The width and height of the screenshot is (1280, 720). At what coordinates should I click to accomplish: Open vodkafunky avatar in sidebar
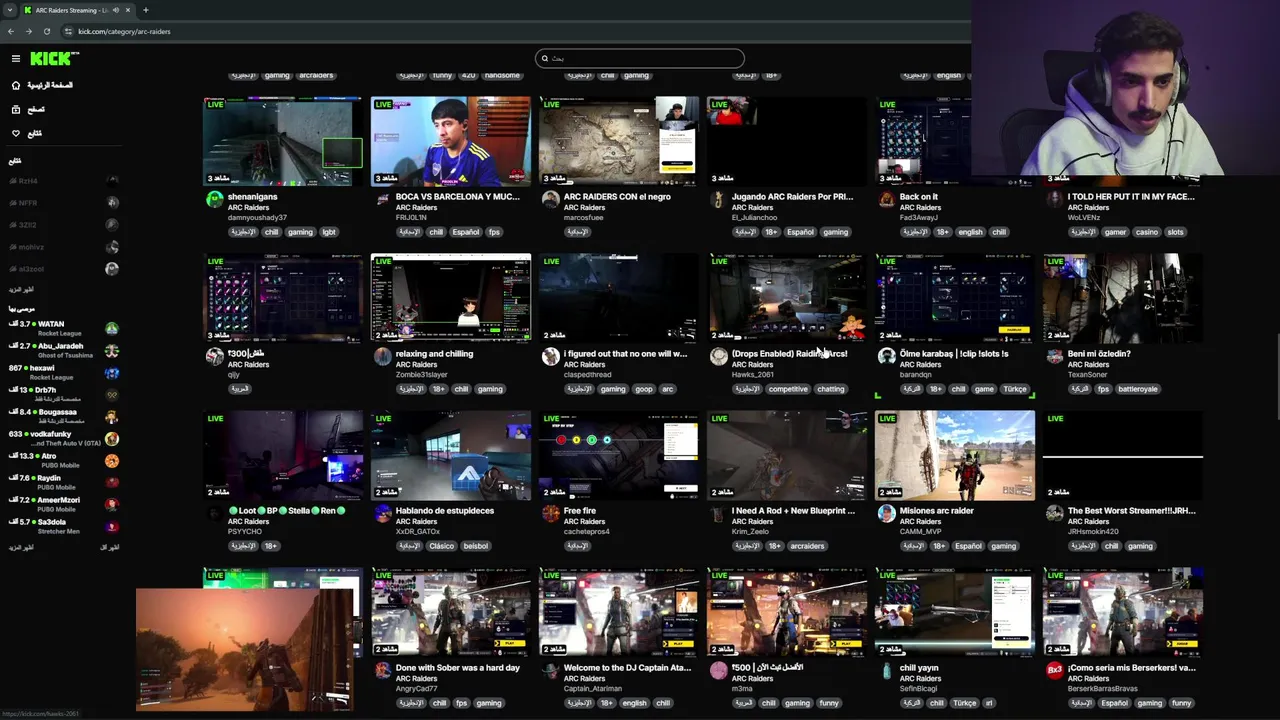(112, 438)
